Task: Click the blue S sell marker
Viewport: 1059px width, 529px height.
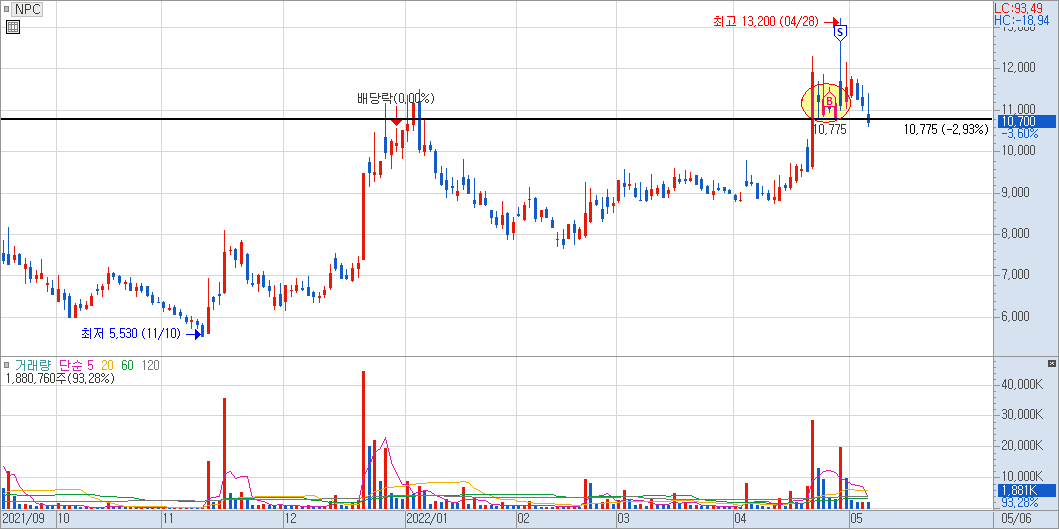Action: pyautogui.click(x=840, y=32)
